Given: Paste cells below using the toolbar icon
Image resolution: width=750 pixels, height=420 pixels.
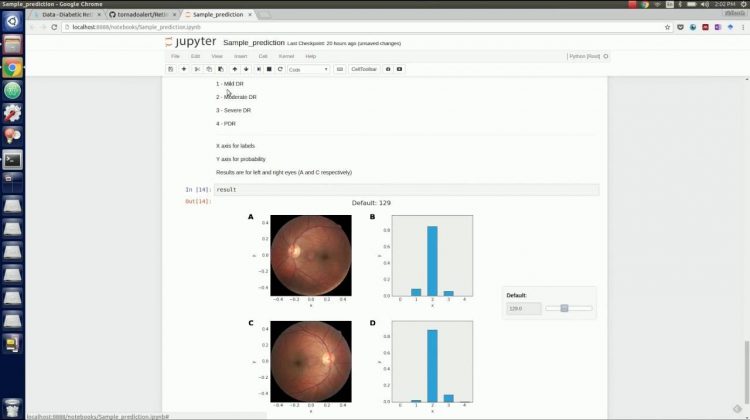Looking at the screenshot, I should (x=221, y=69).
